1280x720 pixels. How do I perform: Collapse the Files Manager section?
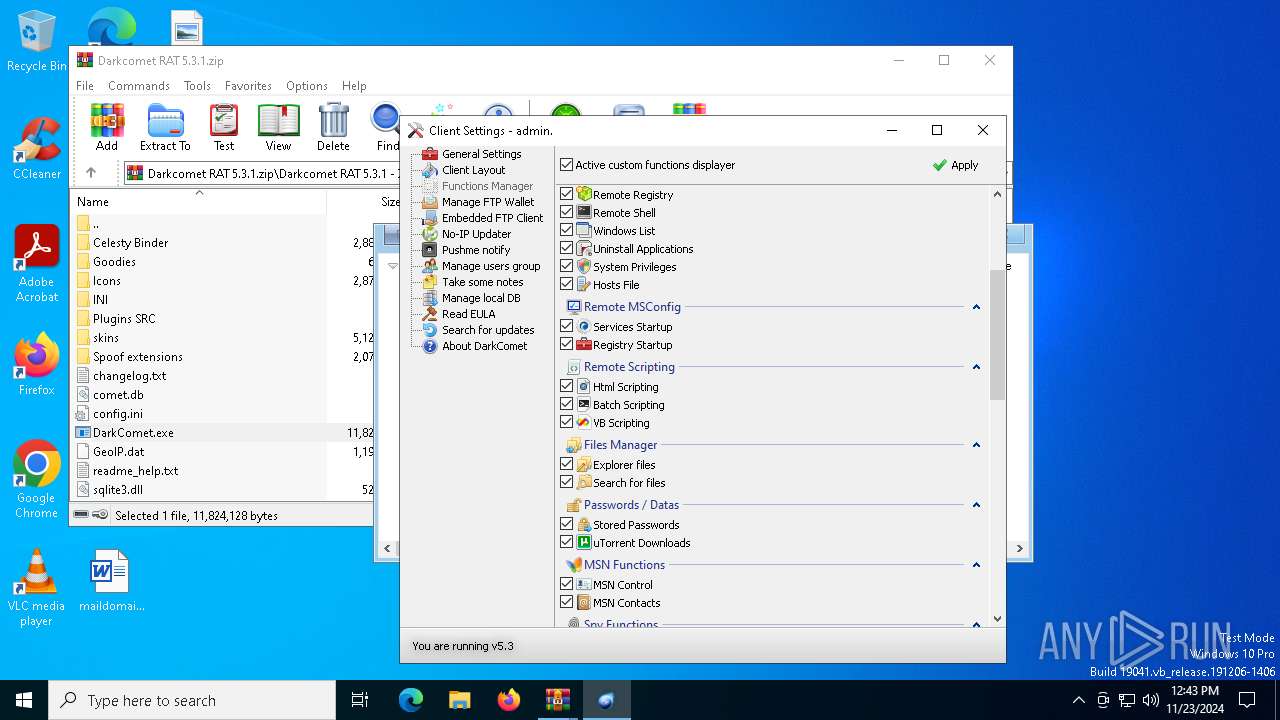click(x=976, y=445)
